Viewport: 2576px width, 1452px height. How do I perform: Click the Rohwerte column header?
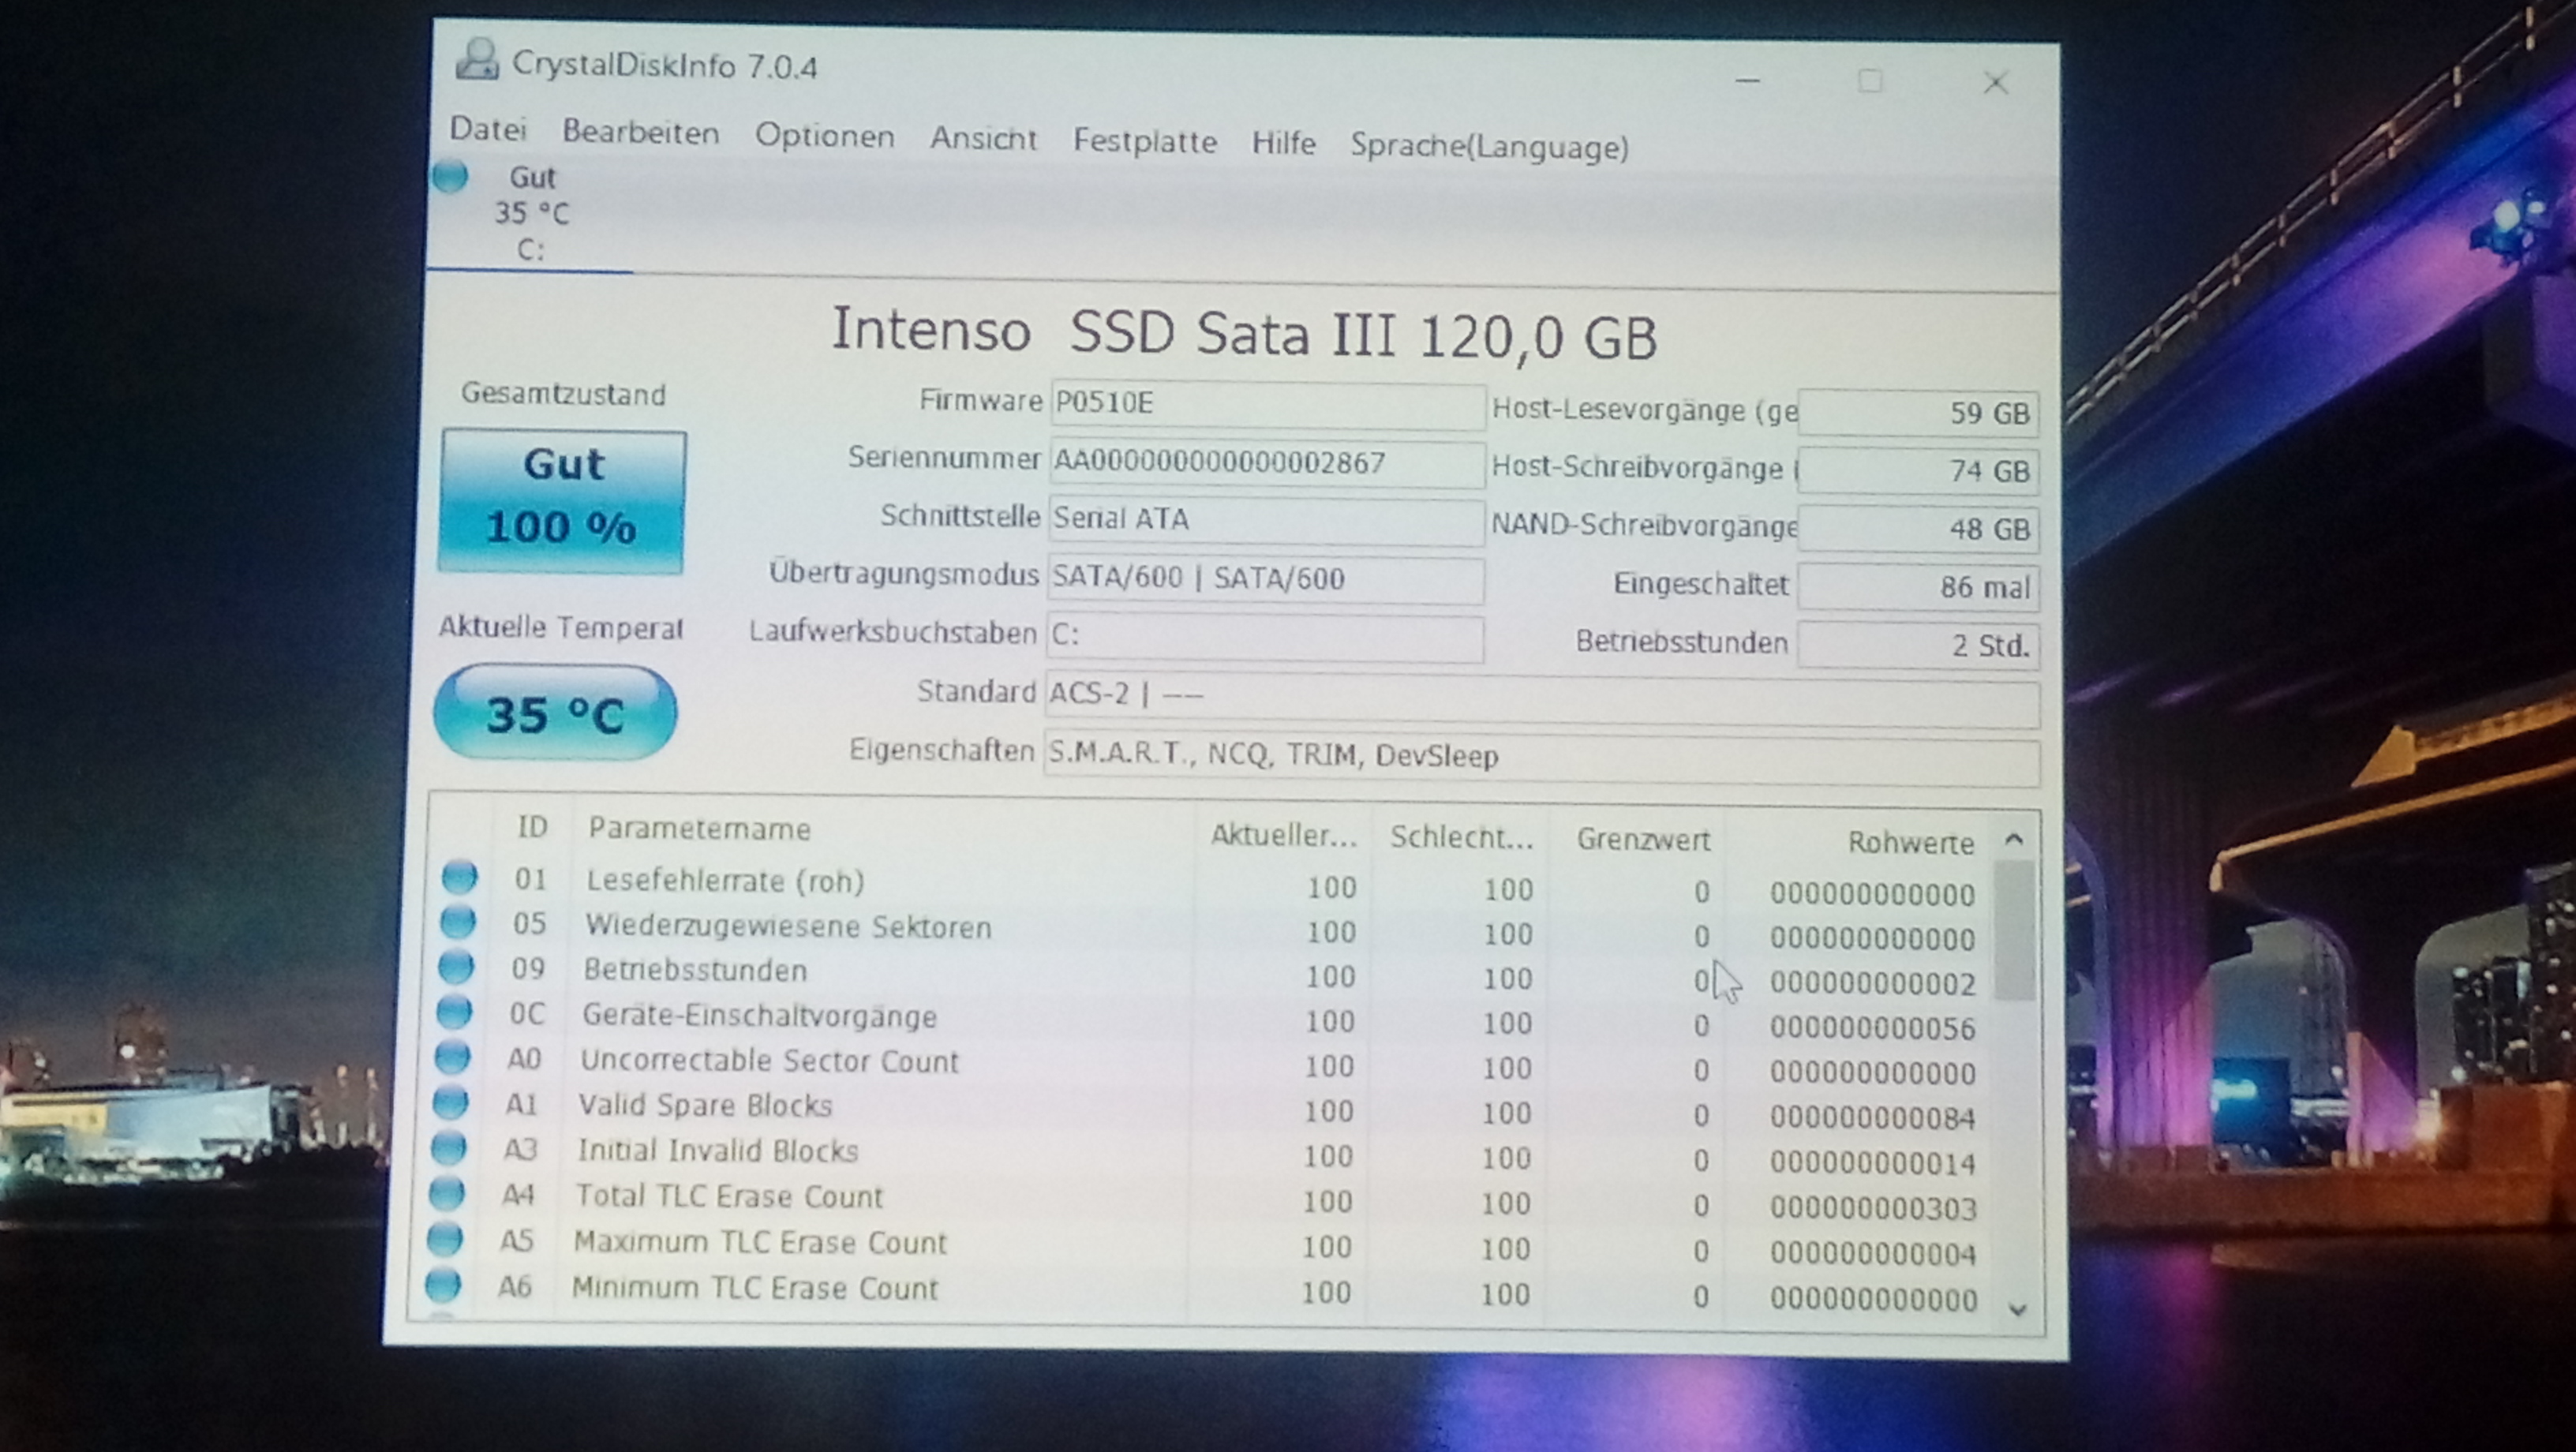tap(1910, 843)
